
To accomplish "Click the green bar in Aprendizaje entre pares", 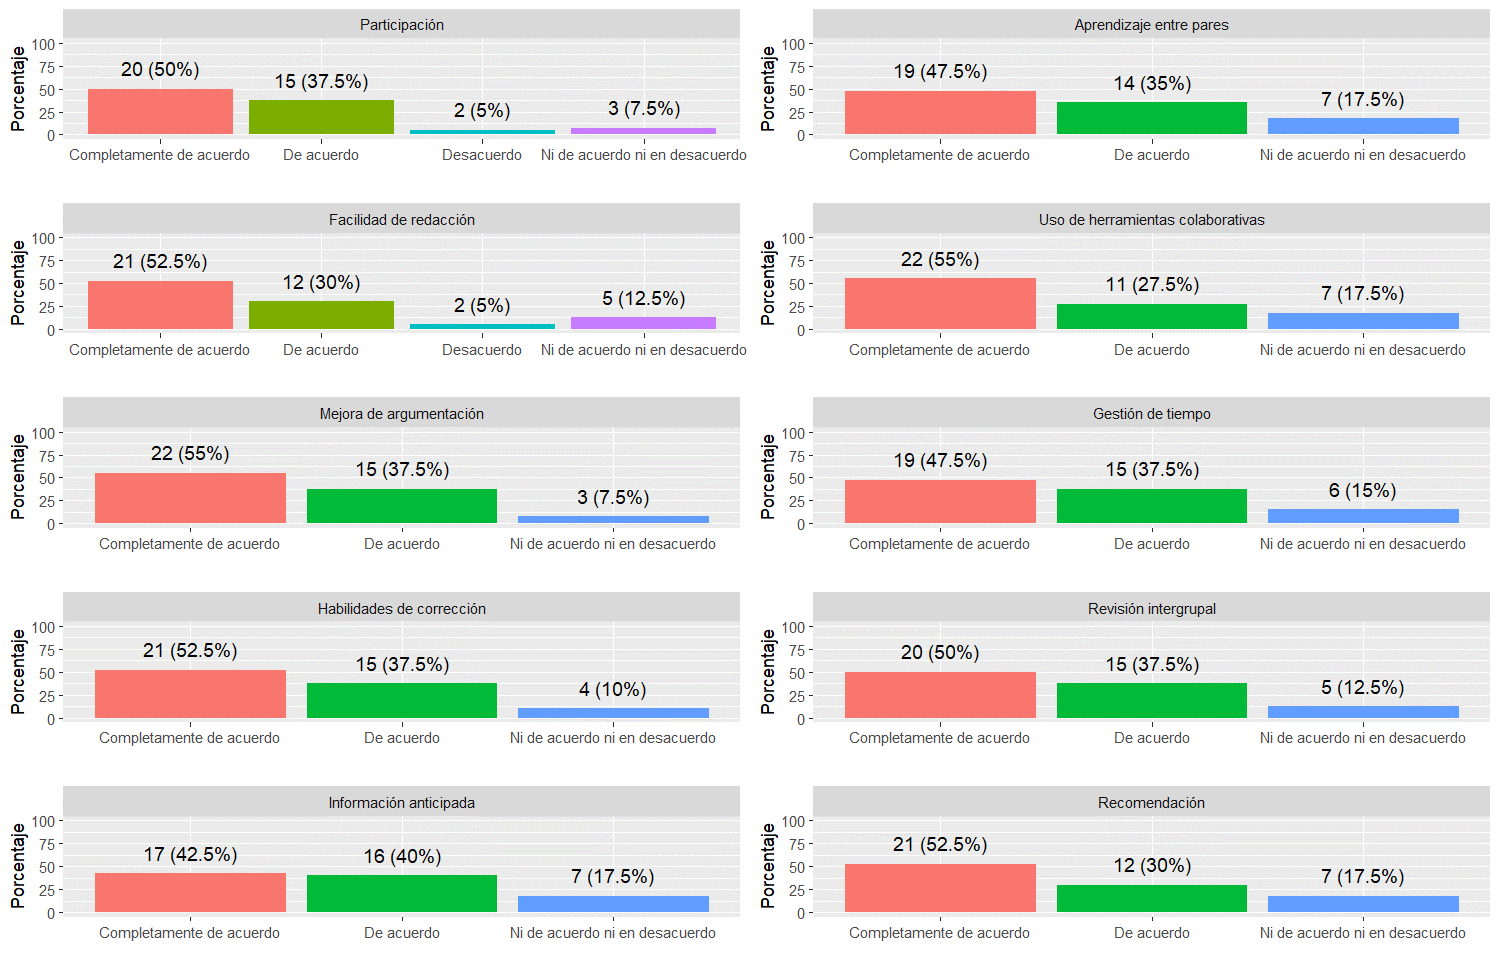I will pyautogui.click(x=1151, y=118).
